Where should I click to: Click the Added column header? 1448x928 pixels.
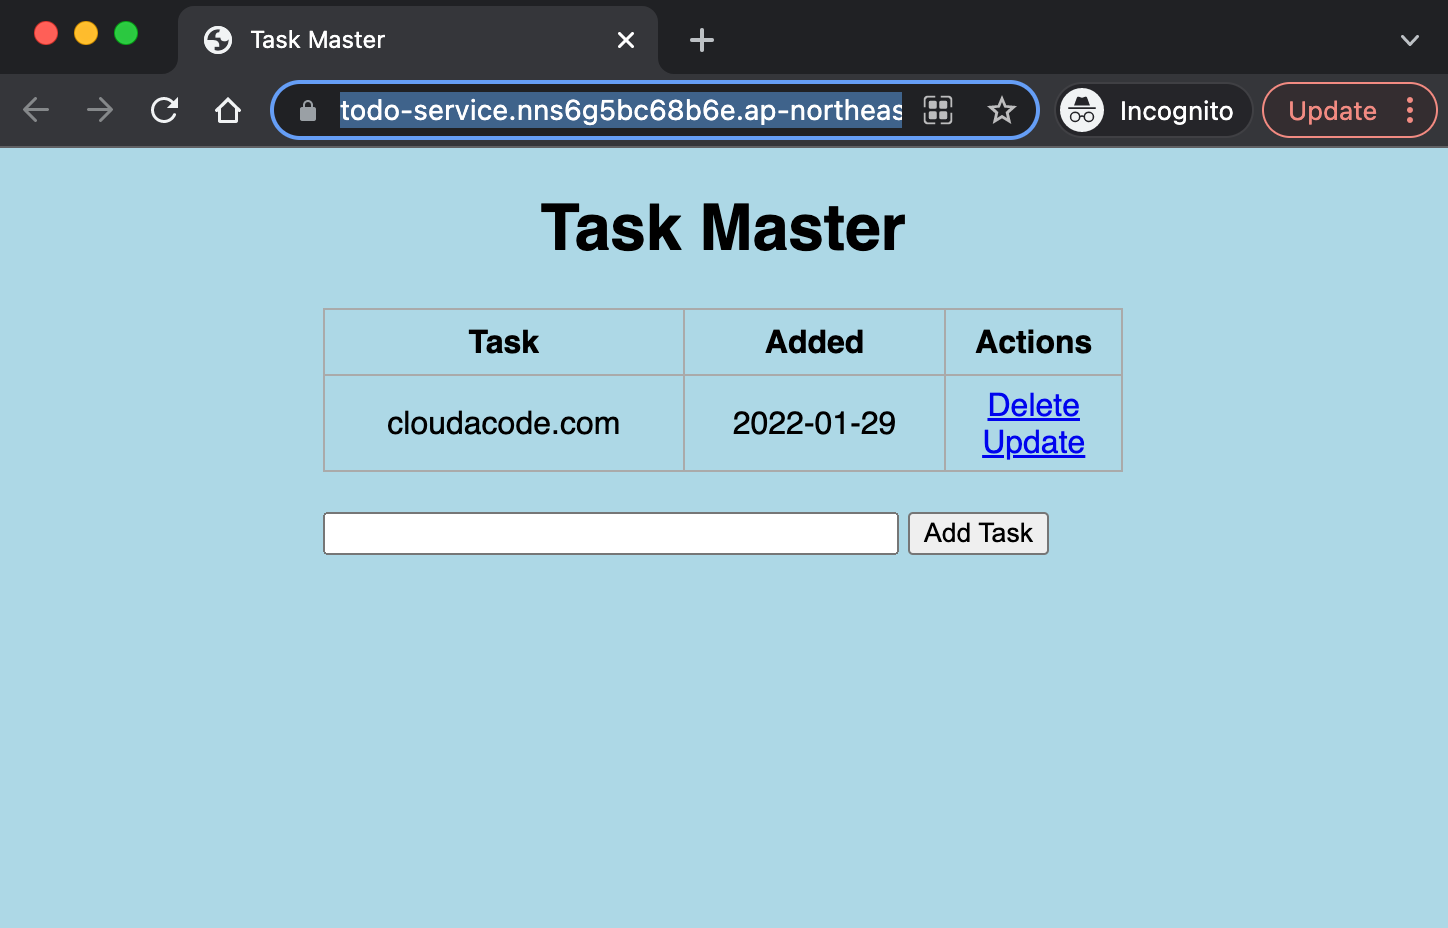814,342
